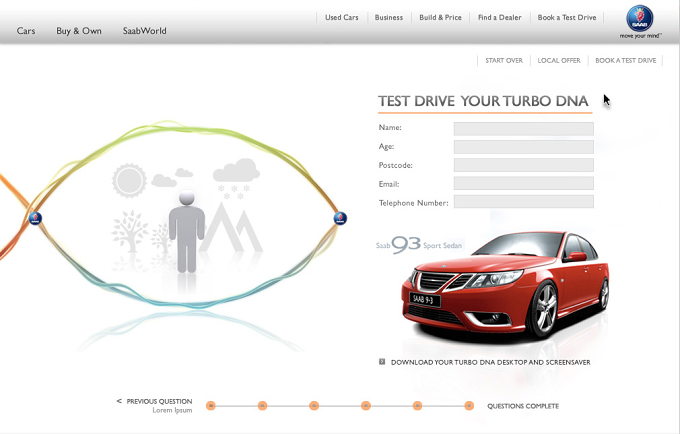
Task: Click LOCAL OFFER link
Action: coord(559,60)
